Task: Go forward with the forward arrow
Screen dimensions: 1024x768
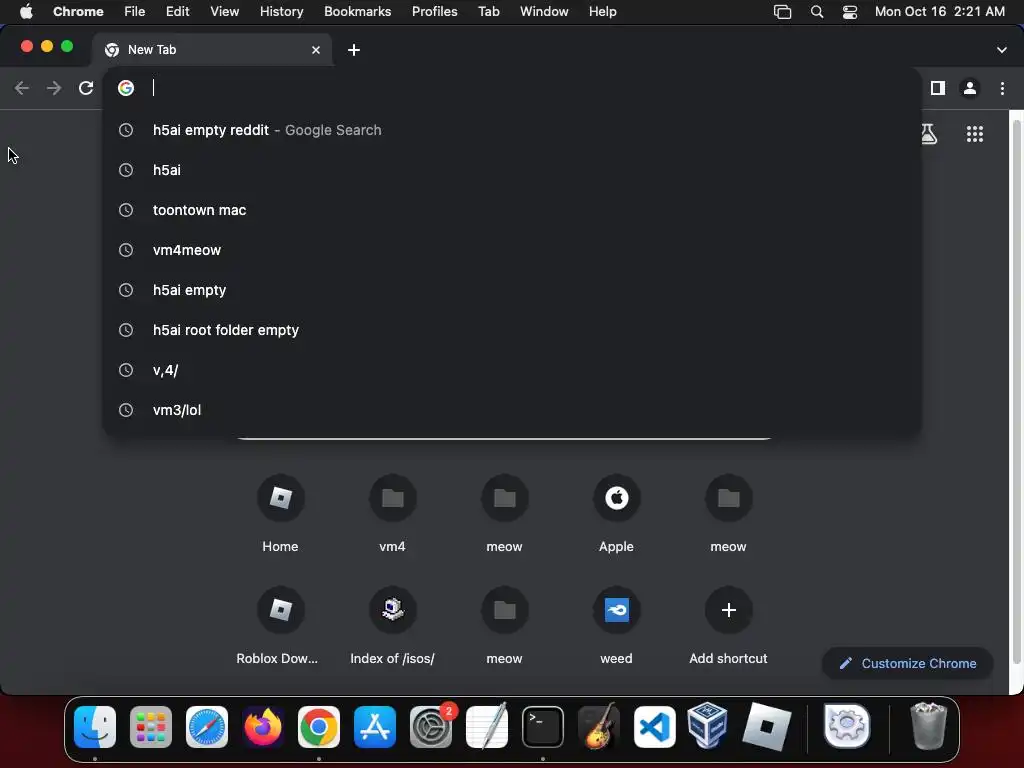Action: (x=54, y=88)
